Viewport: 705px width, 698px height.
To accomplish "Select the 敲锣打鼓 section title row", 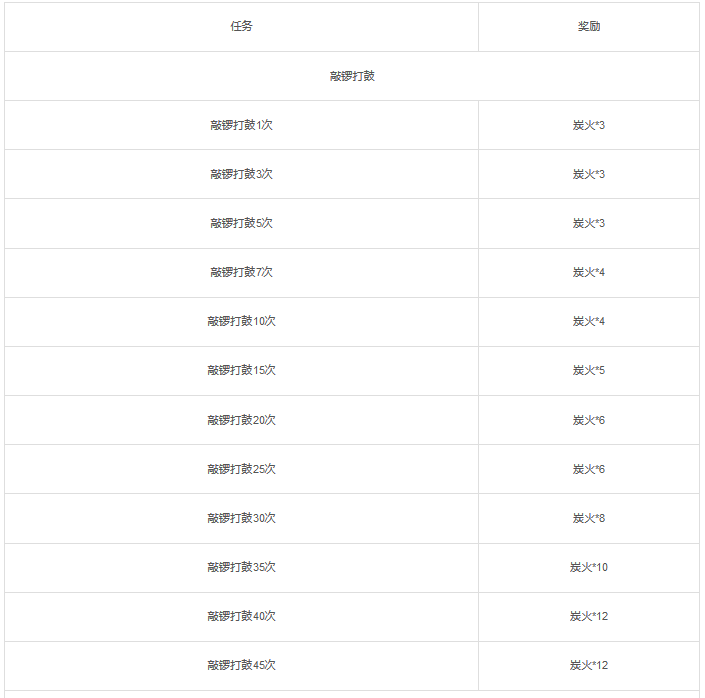I will [352, 76].
